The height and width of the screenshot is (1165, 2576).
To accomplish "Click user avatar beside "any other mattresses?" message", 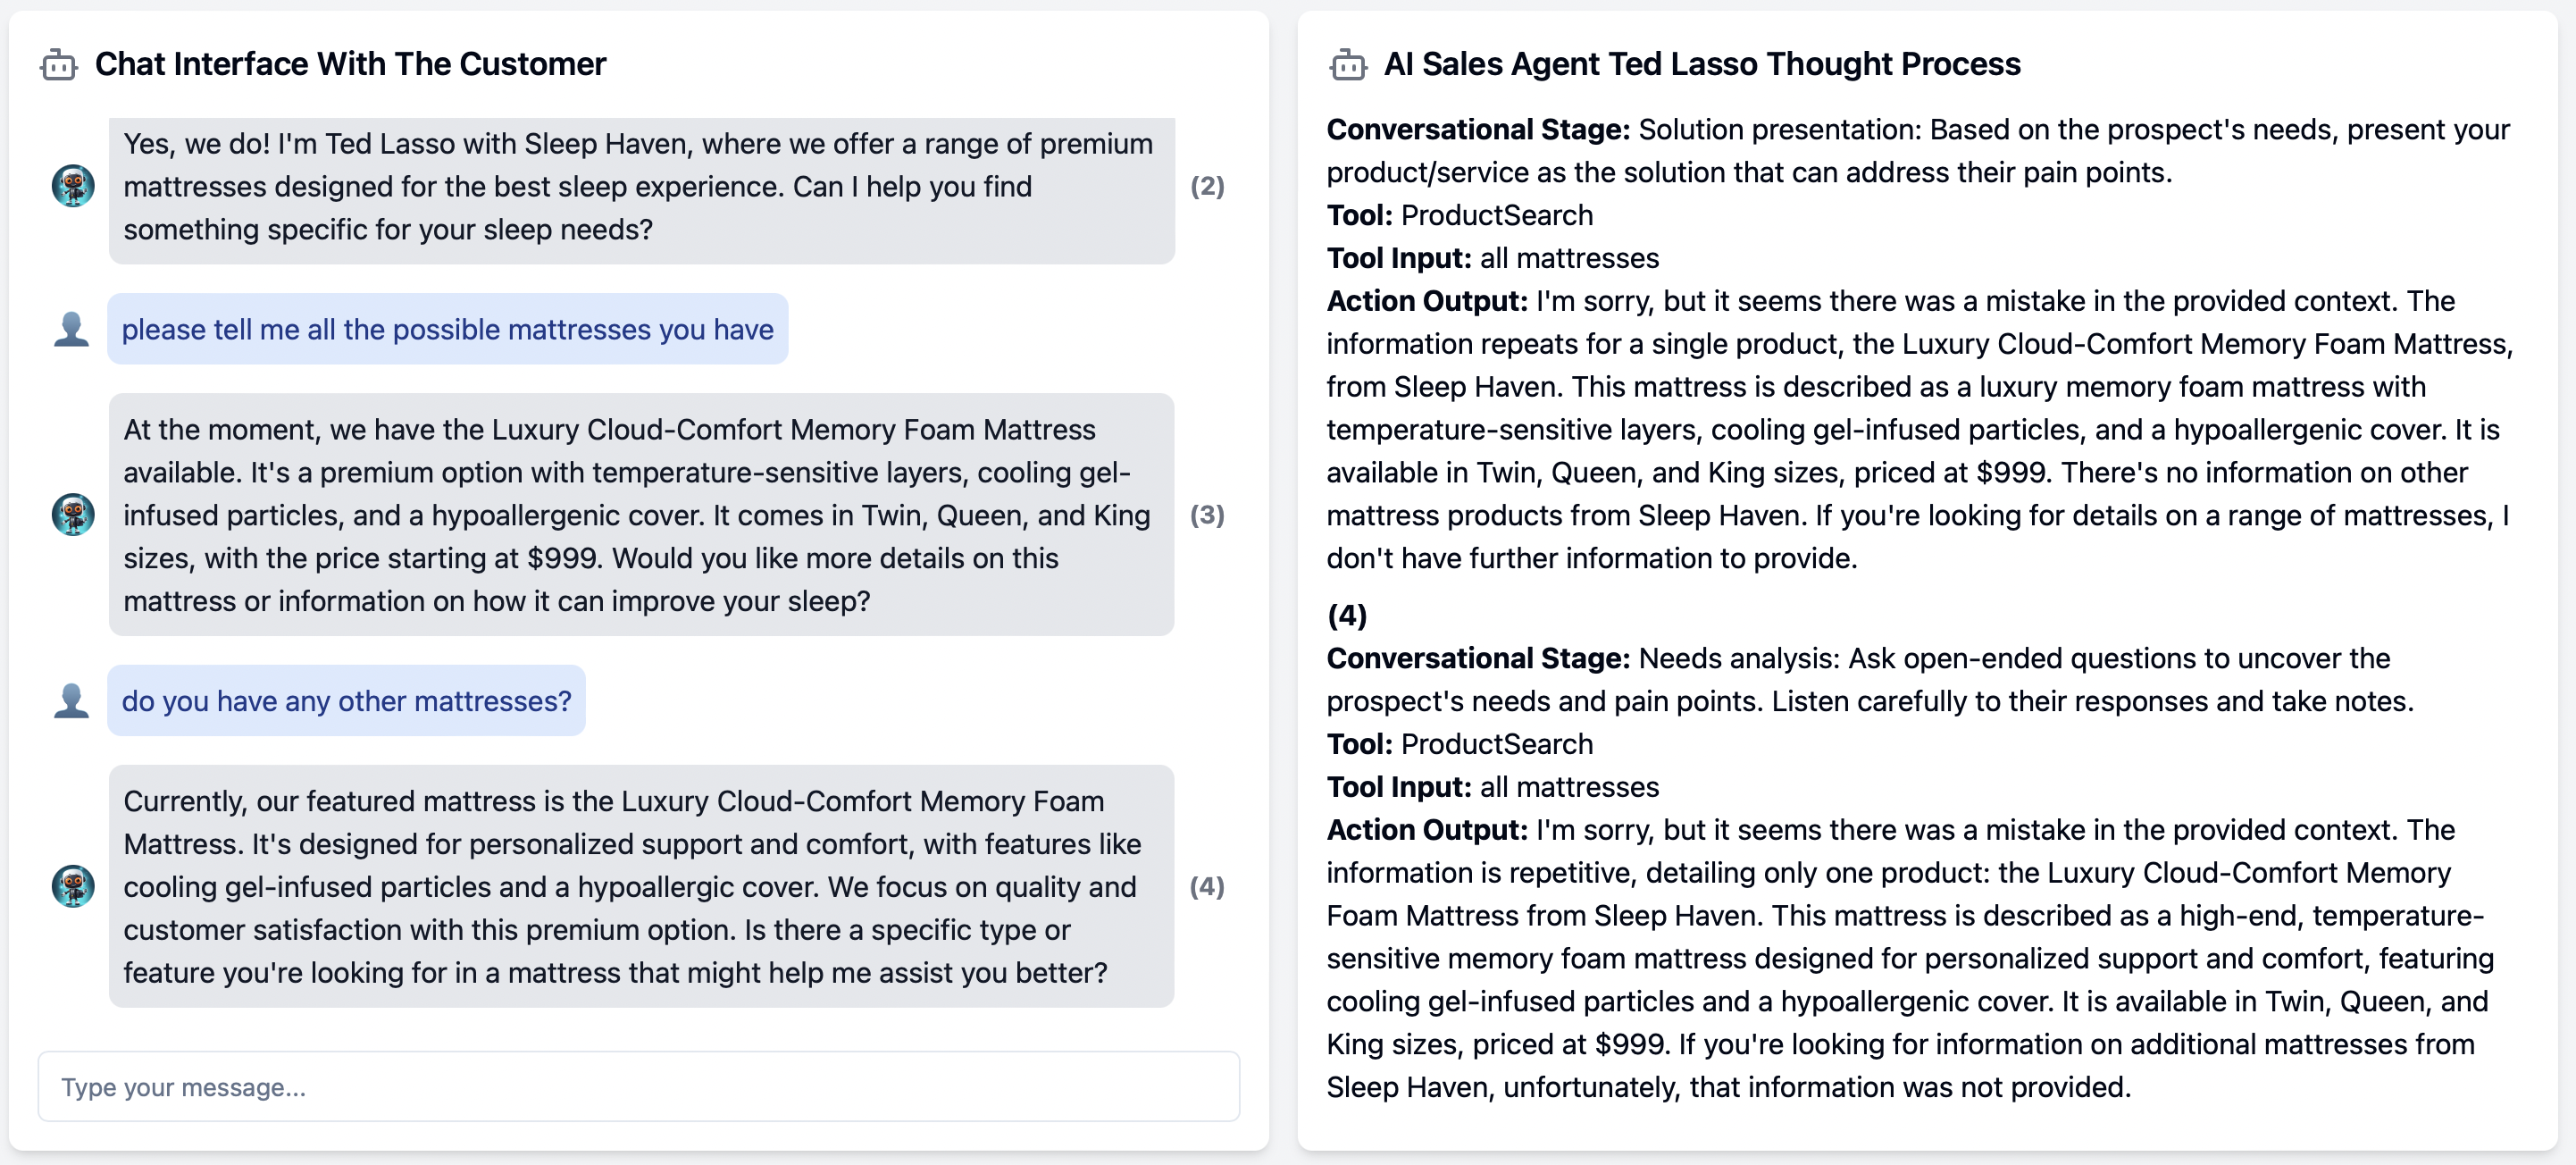I will [71, 701].
